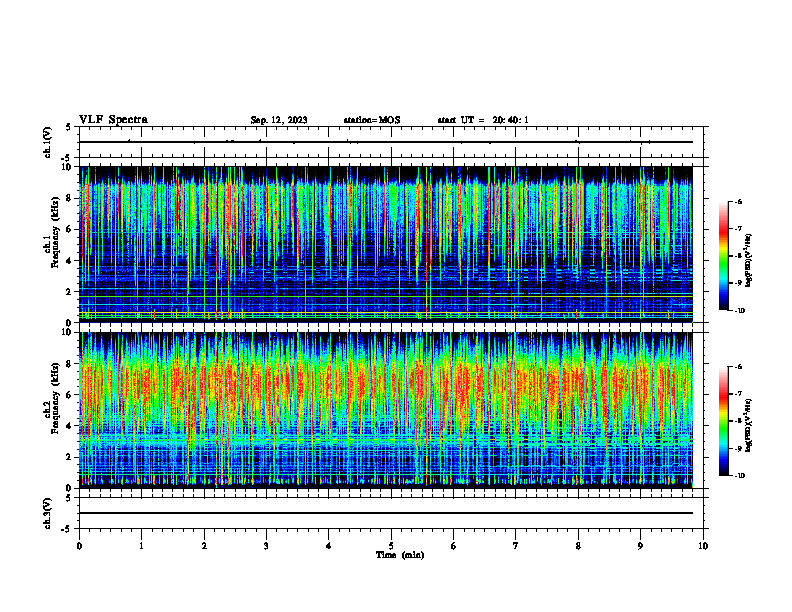Click the ch.1 spectrogram colorbar
The height and width of the screenshot is (612, 792).
pos(723,256)
